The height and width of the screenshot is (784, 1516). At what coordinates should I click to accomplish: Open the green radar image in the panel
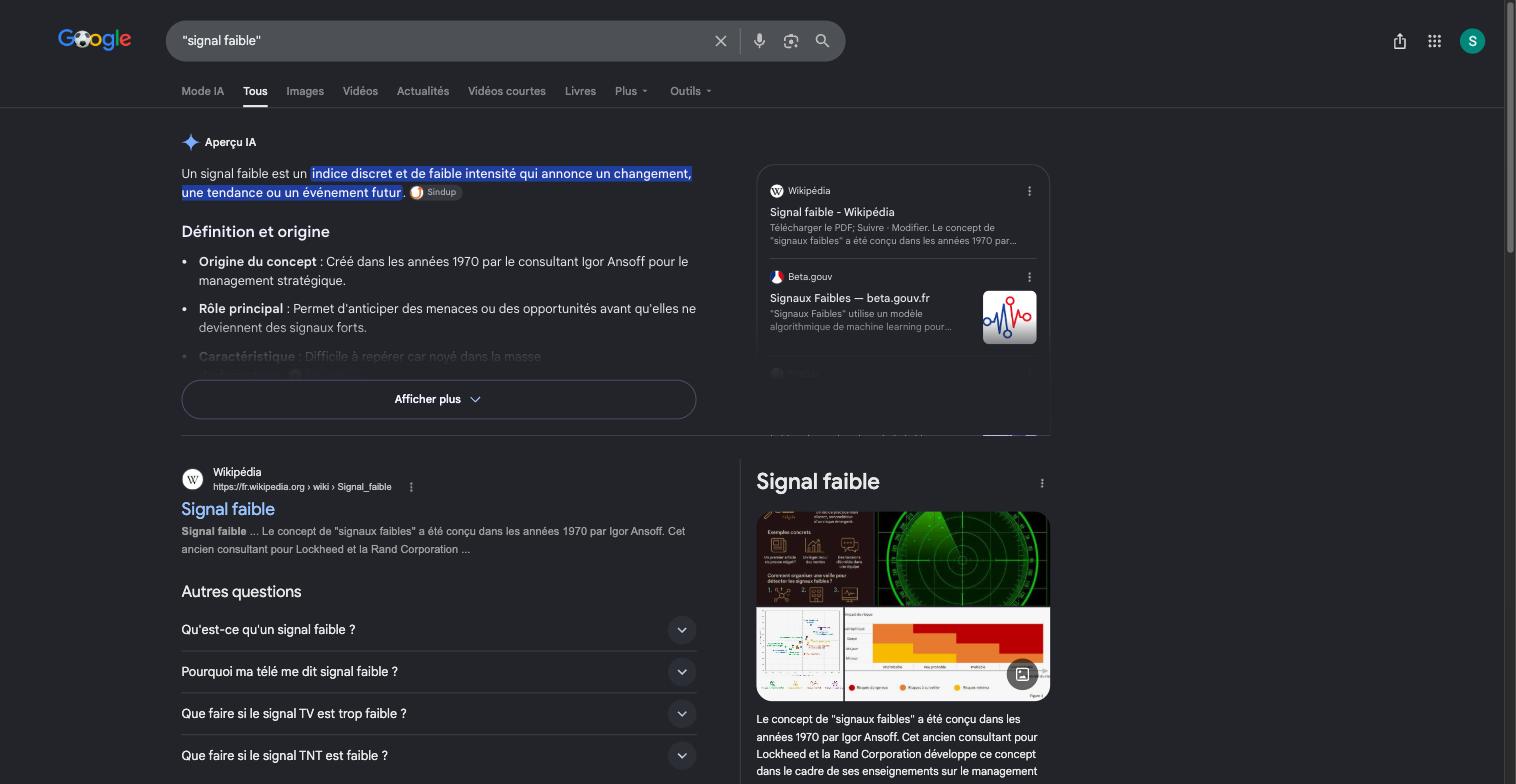[x=963, y=558]
